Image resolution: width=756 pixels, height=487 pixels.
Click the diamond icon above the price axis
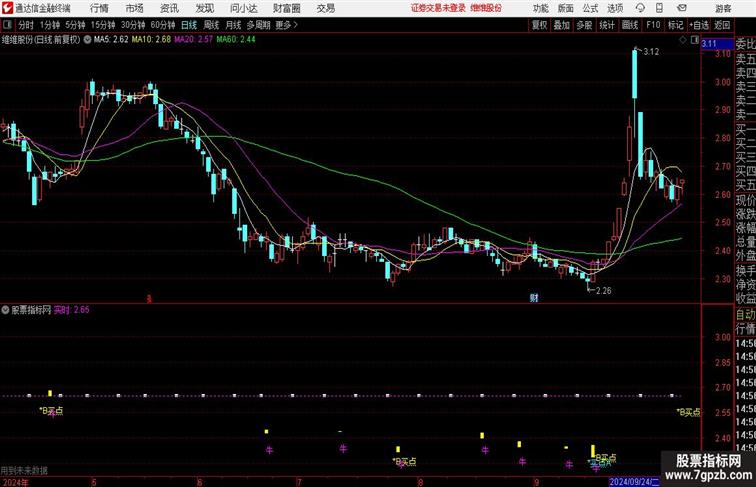683,41
